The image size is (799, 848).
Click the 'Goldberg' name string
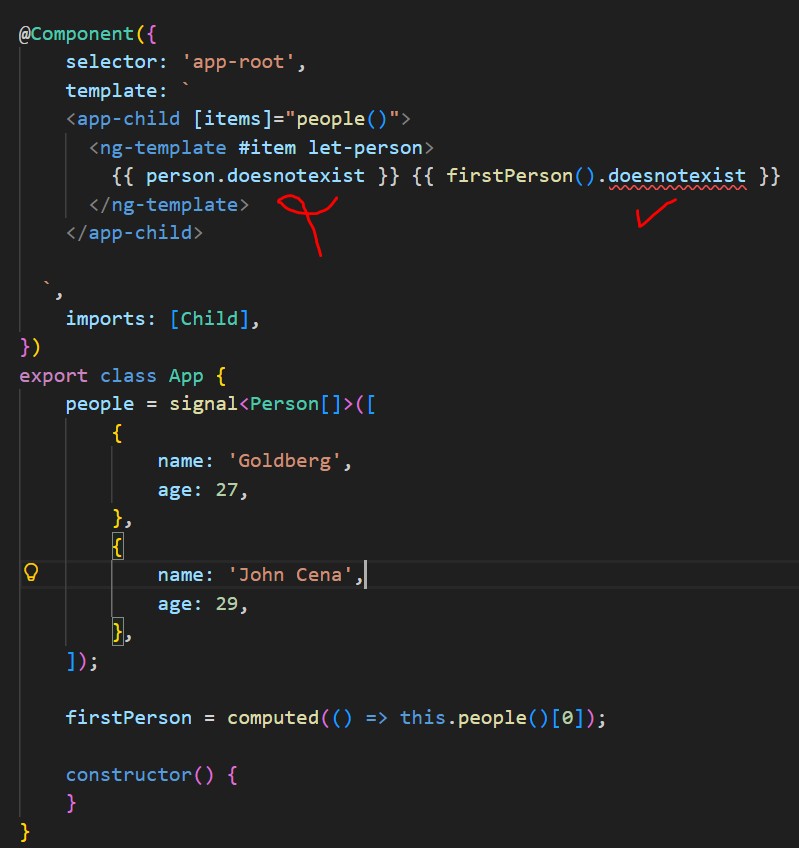pos(284,461)
